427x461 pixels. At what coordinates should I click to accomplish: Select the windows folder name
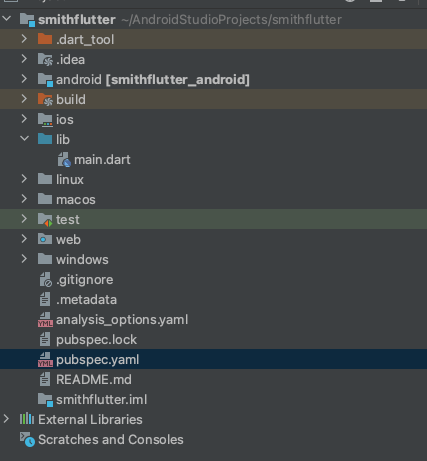click(x=82, y=259)
